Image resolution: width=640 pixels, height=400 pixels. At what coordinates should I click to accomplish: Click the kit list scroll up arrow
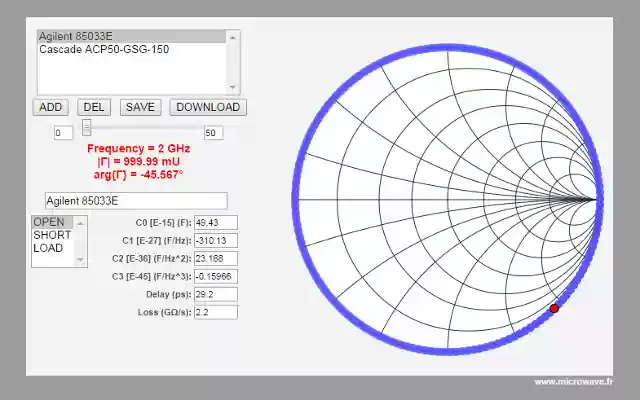pos(233,38)
